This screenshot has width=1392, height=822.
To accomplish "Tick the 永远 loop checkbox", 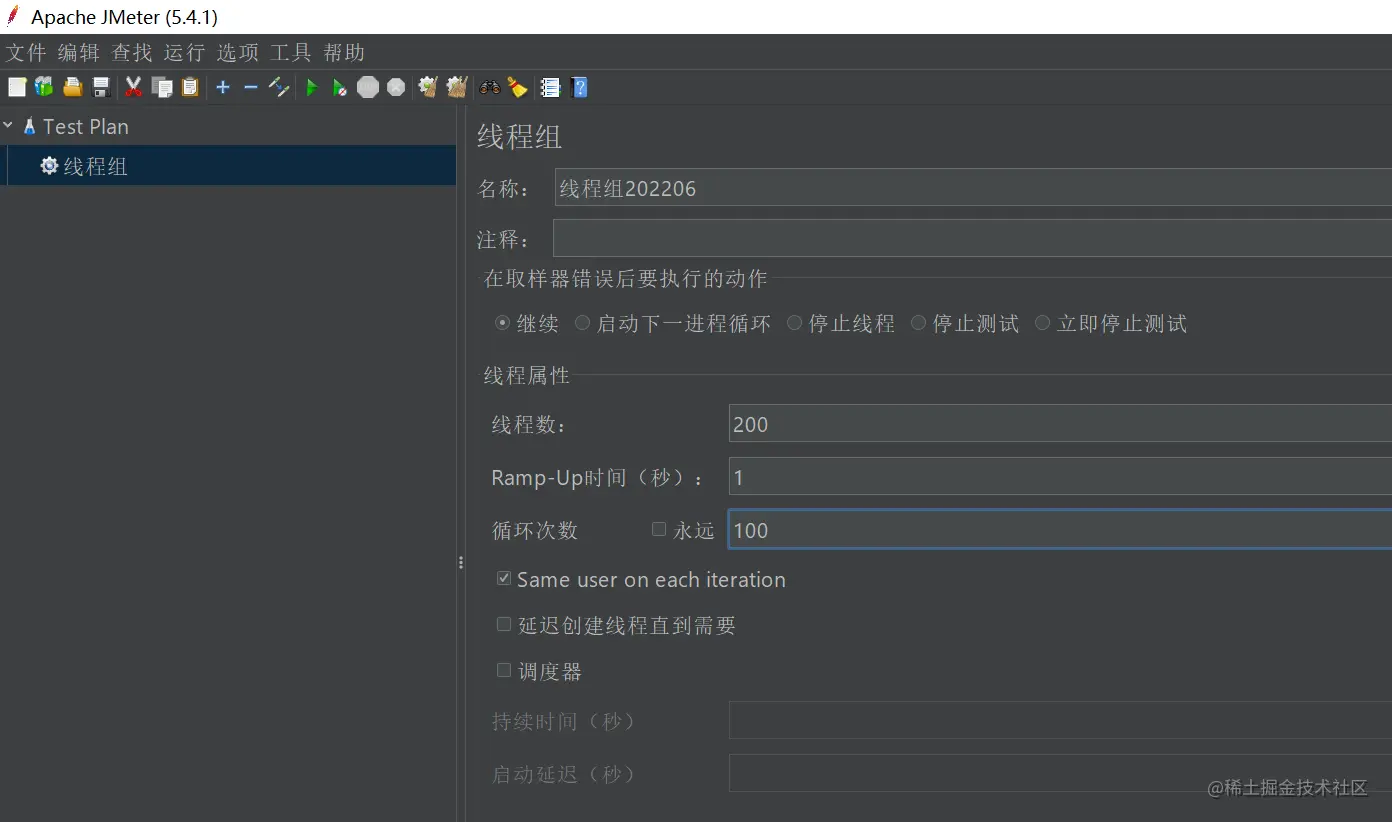I will (x=659, y=529).
